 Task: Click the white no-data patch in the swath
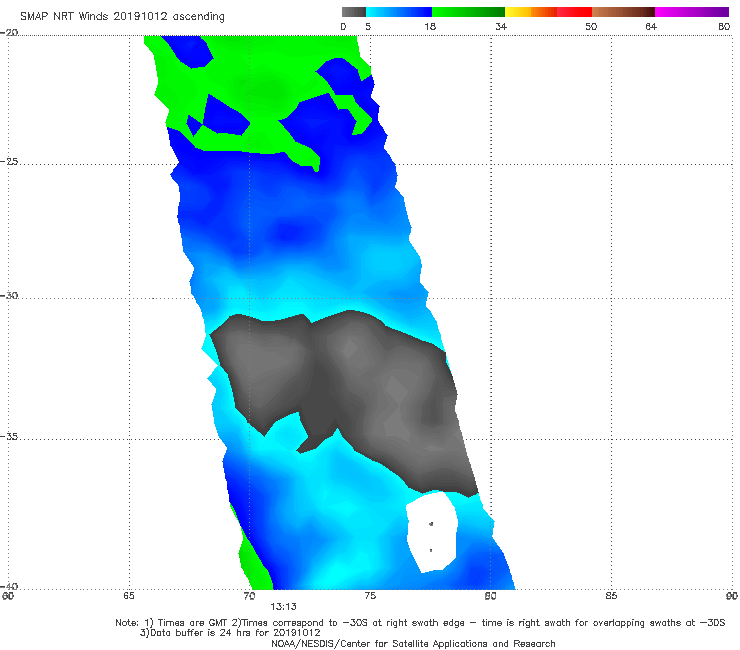432,532
